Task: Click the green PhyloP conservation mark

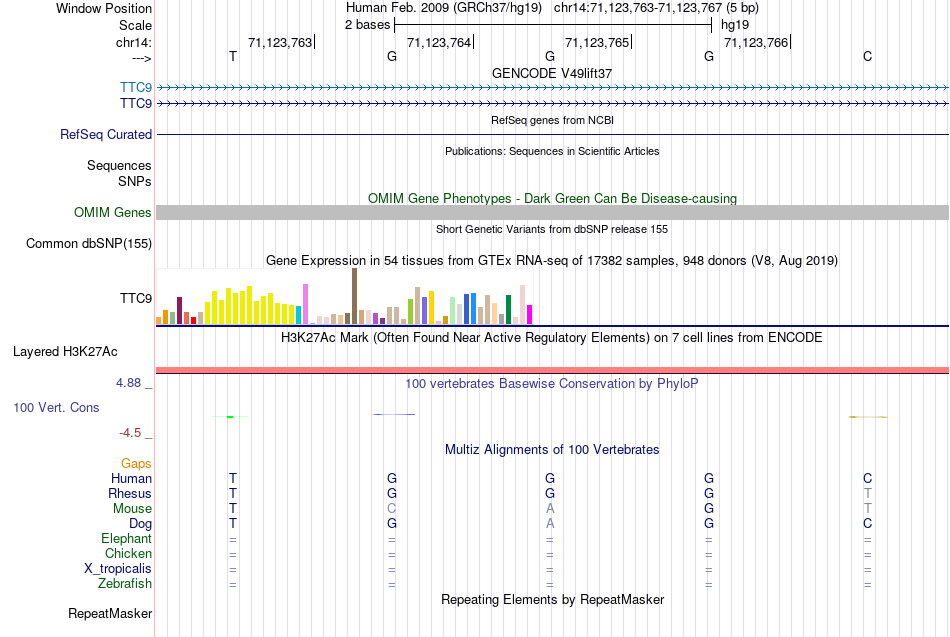Action: click(x=230, y=416)
